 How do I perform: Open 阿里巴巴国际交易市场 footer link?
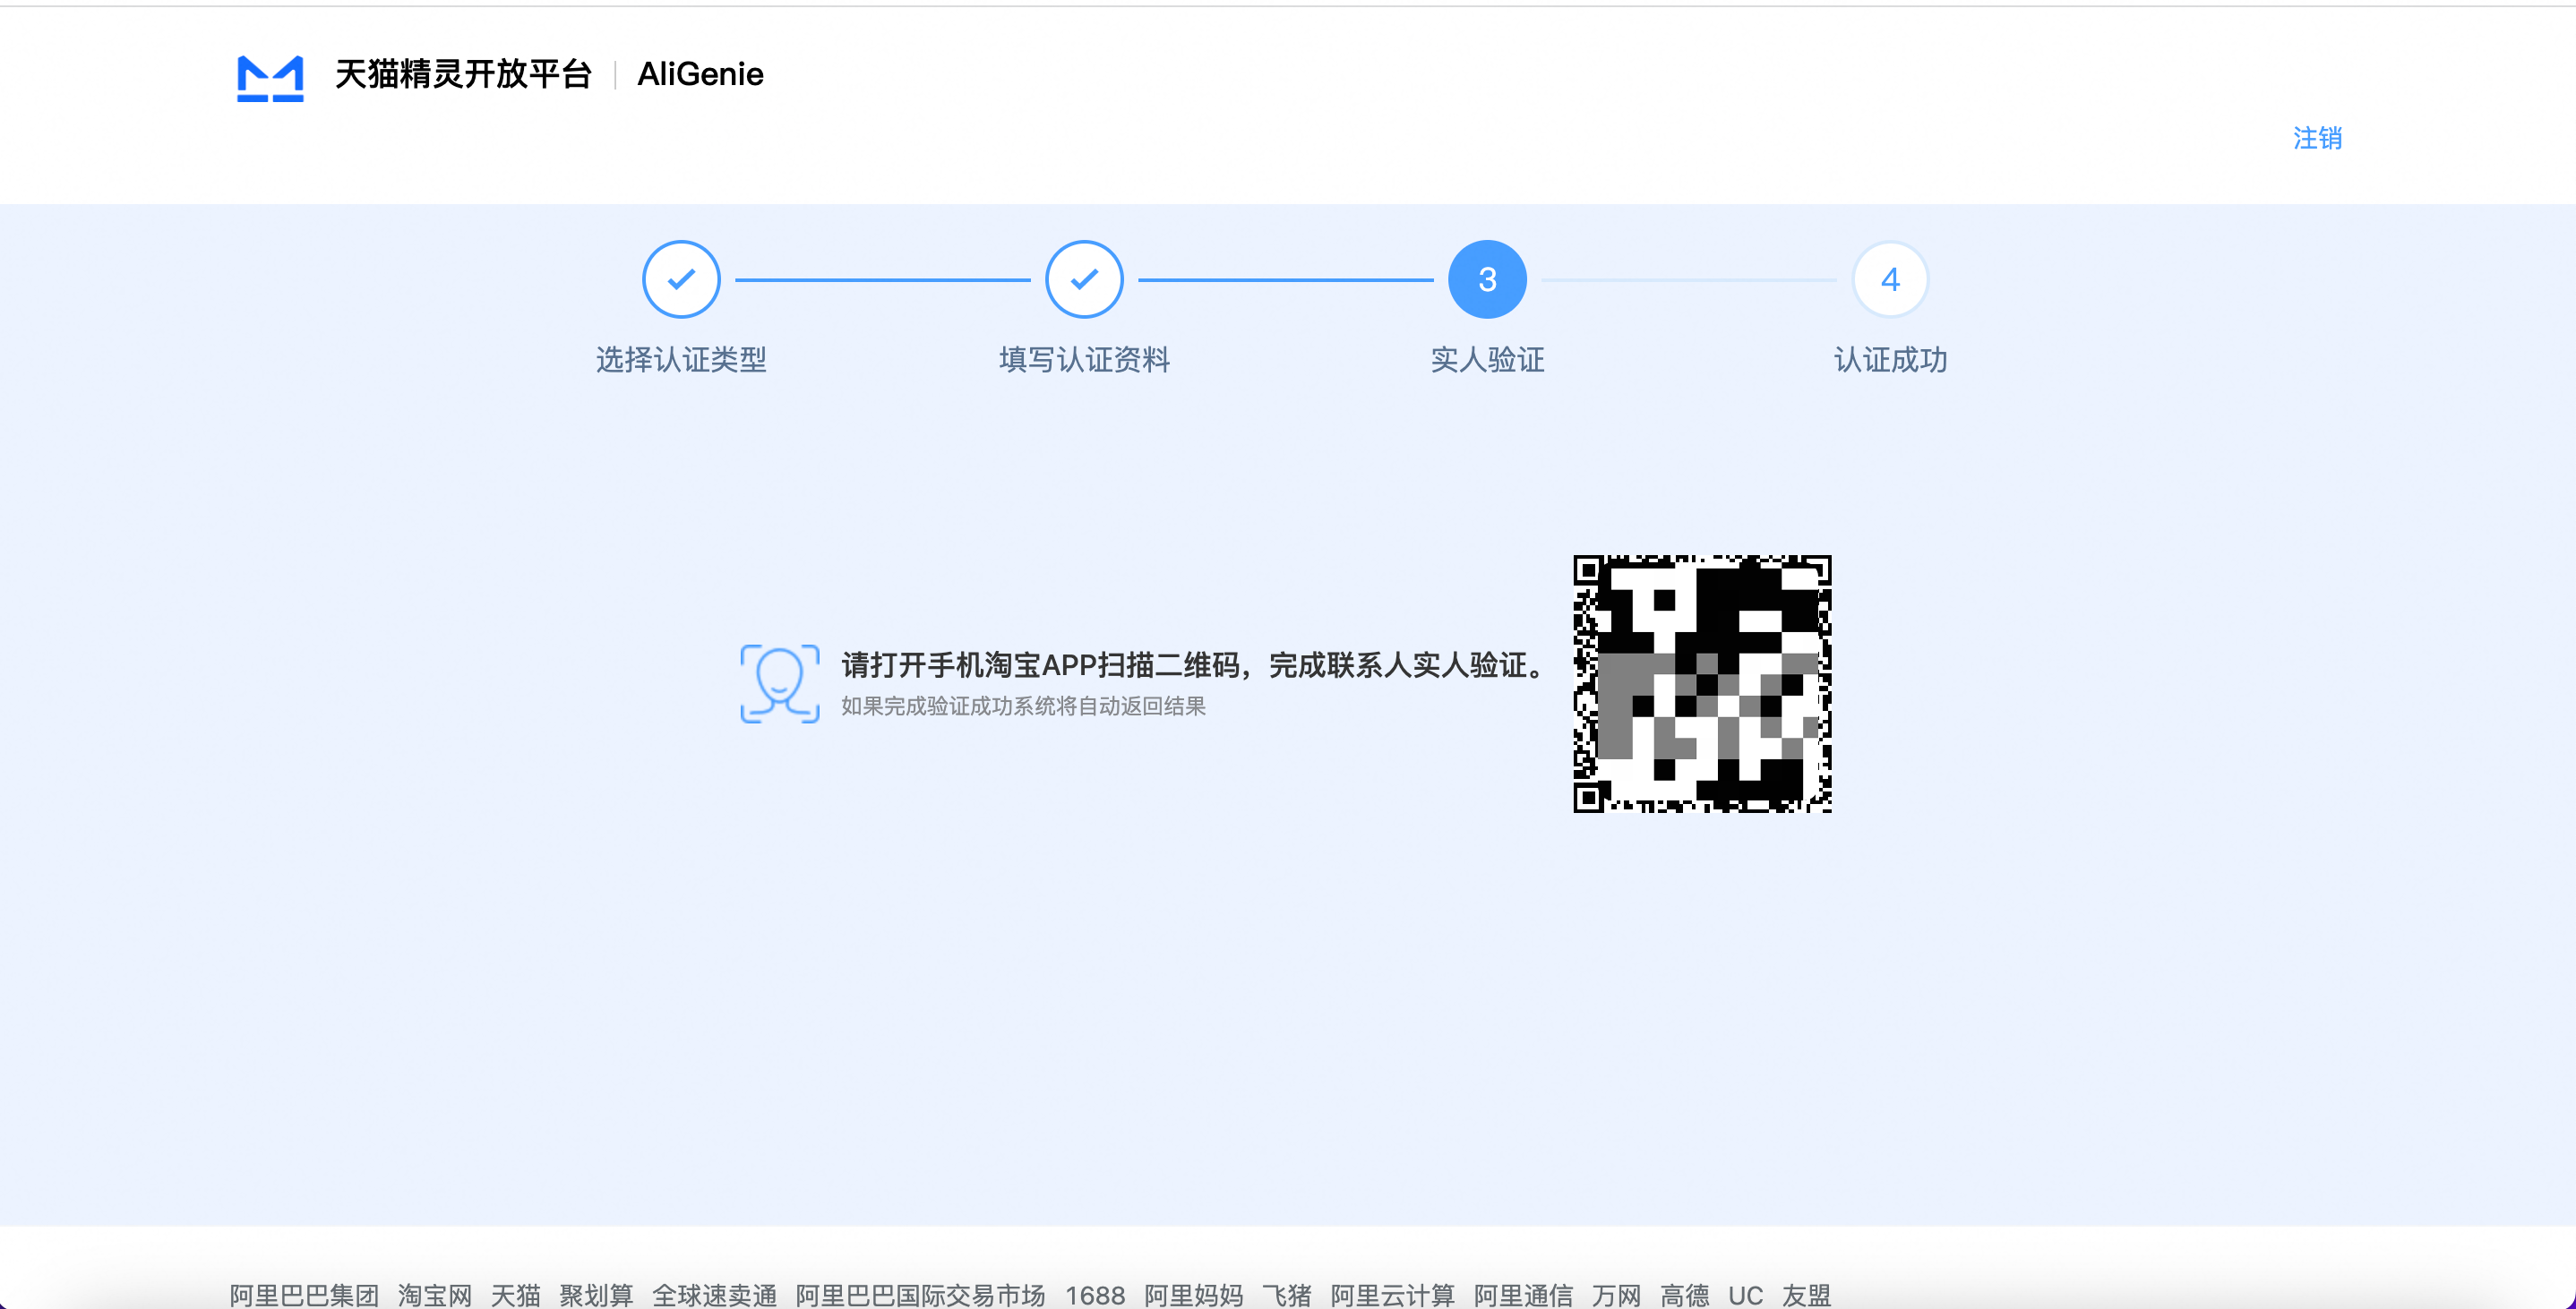pyautogui.click(x=921, y=1295)
